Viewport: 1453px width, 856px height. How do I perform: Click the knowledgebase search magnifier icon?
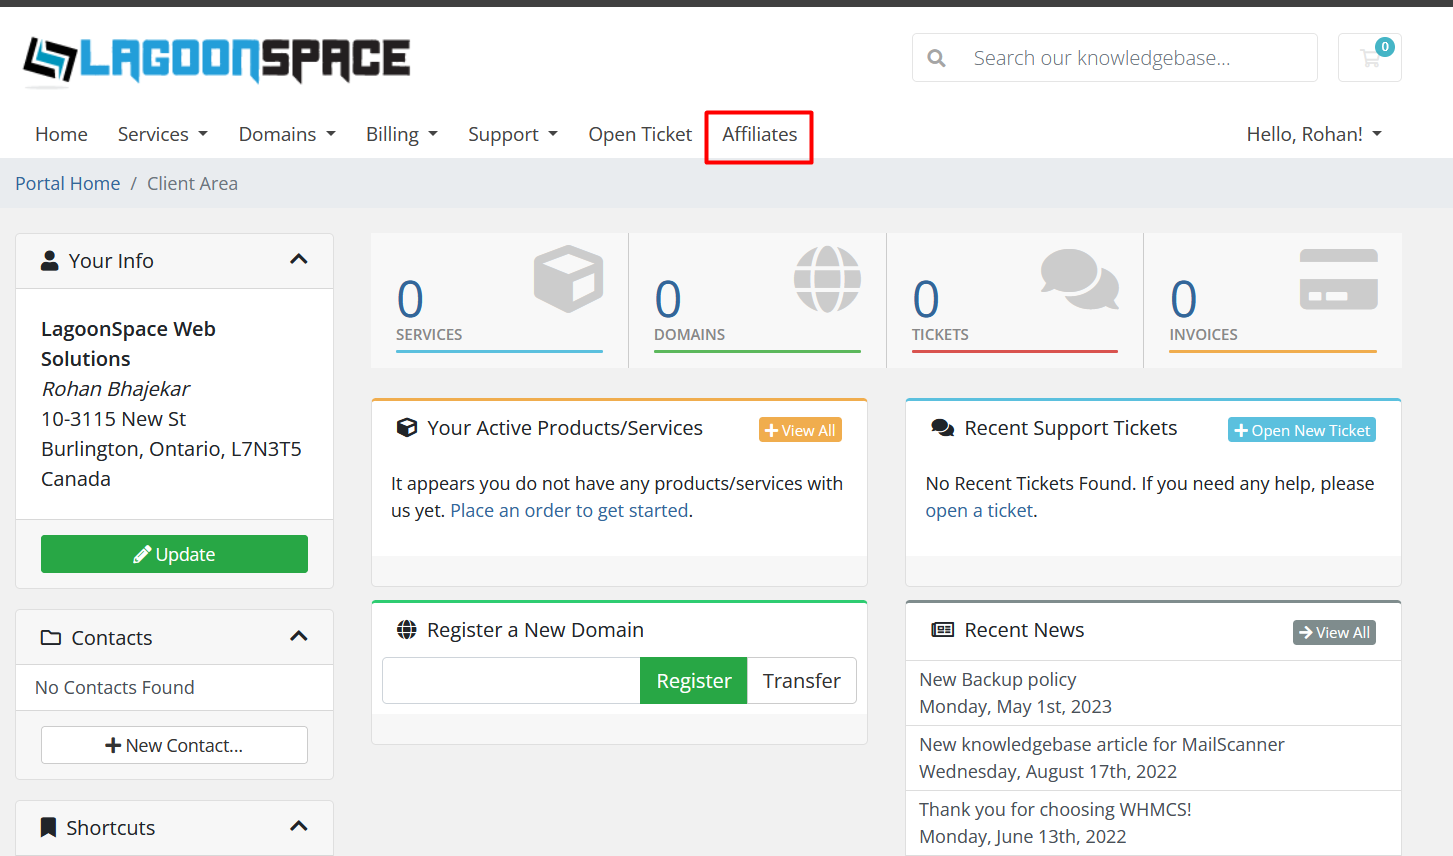[936, 58]
